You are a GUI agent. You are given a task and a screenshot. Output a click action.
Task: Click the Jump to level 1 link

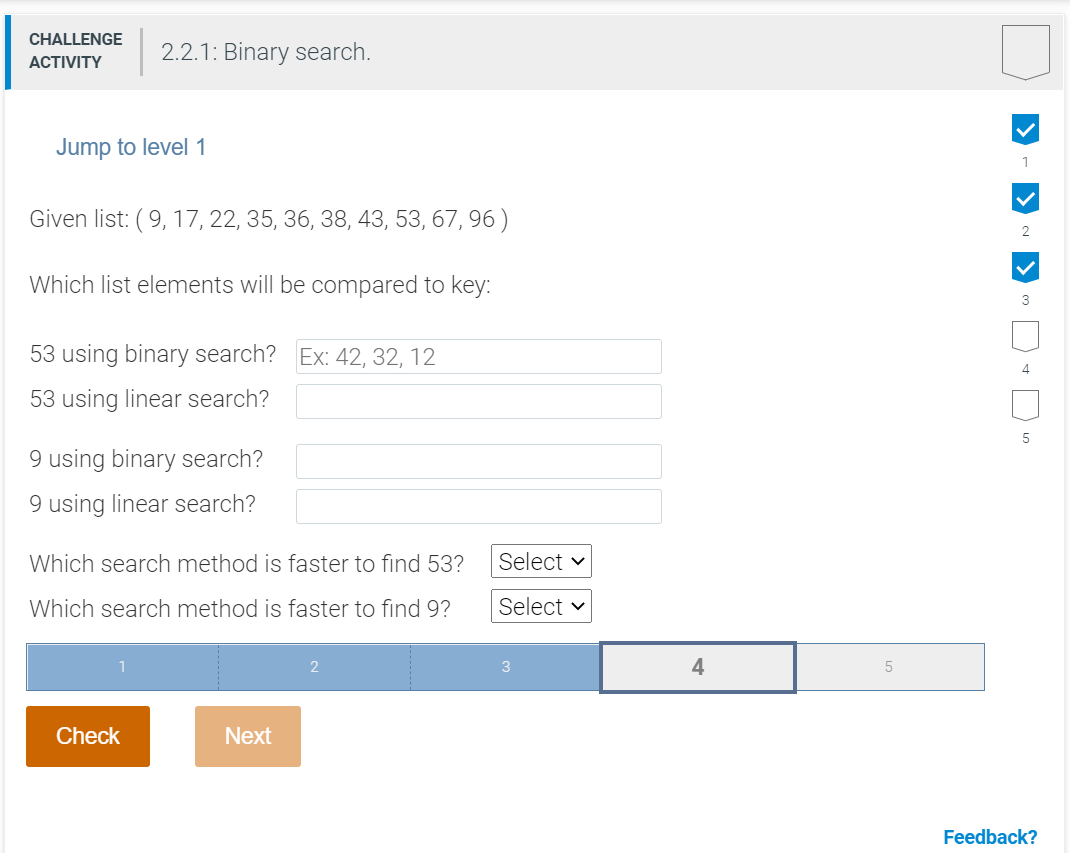130,147
